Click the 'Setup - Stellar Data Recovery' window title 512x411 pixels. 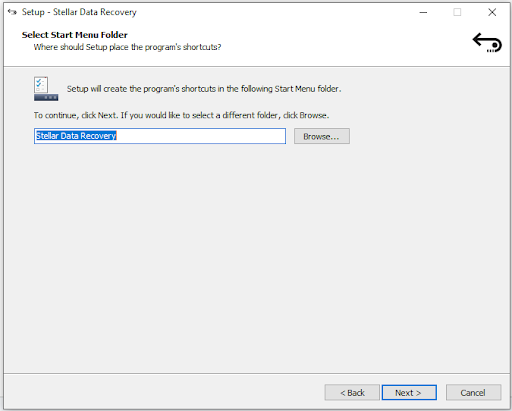coord(79,12)
